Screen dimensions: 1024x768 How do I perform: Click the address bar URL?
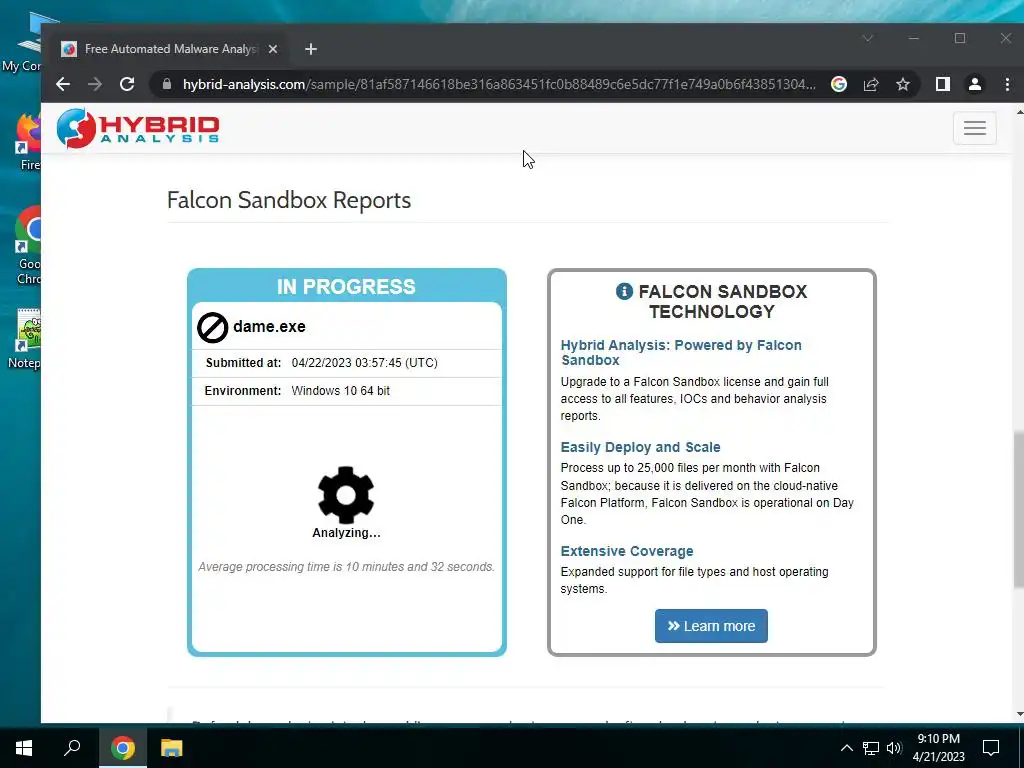click(499, 84)
